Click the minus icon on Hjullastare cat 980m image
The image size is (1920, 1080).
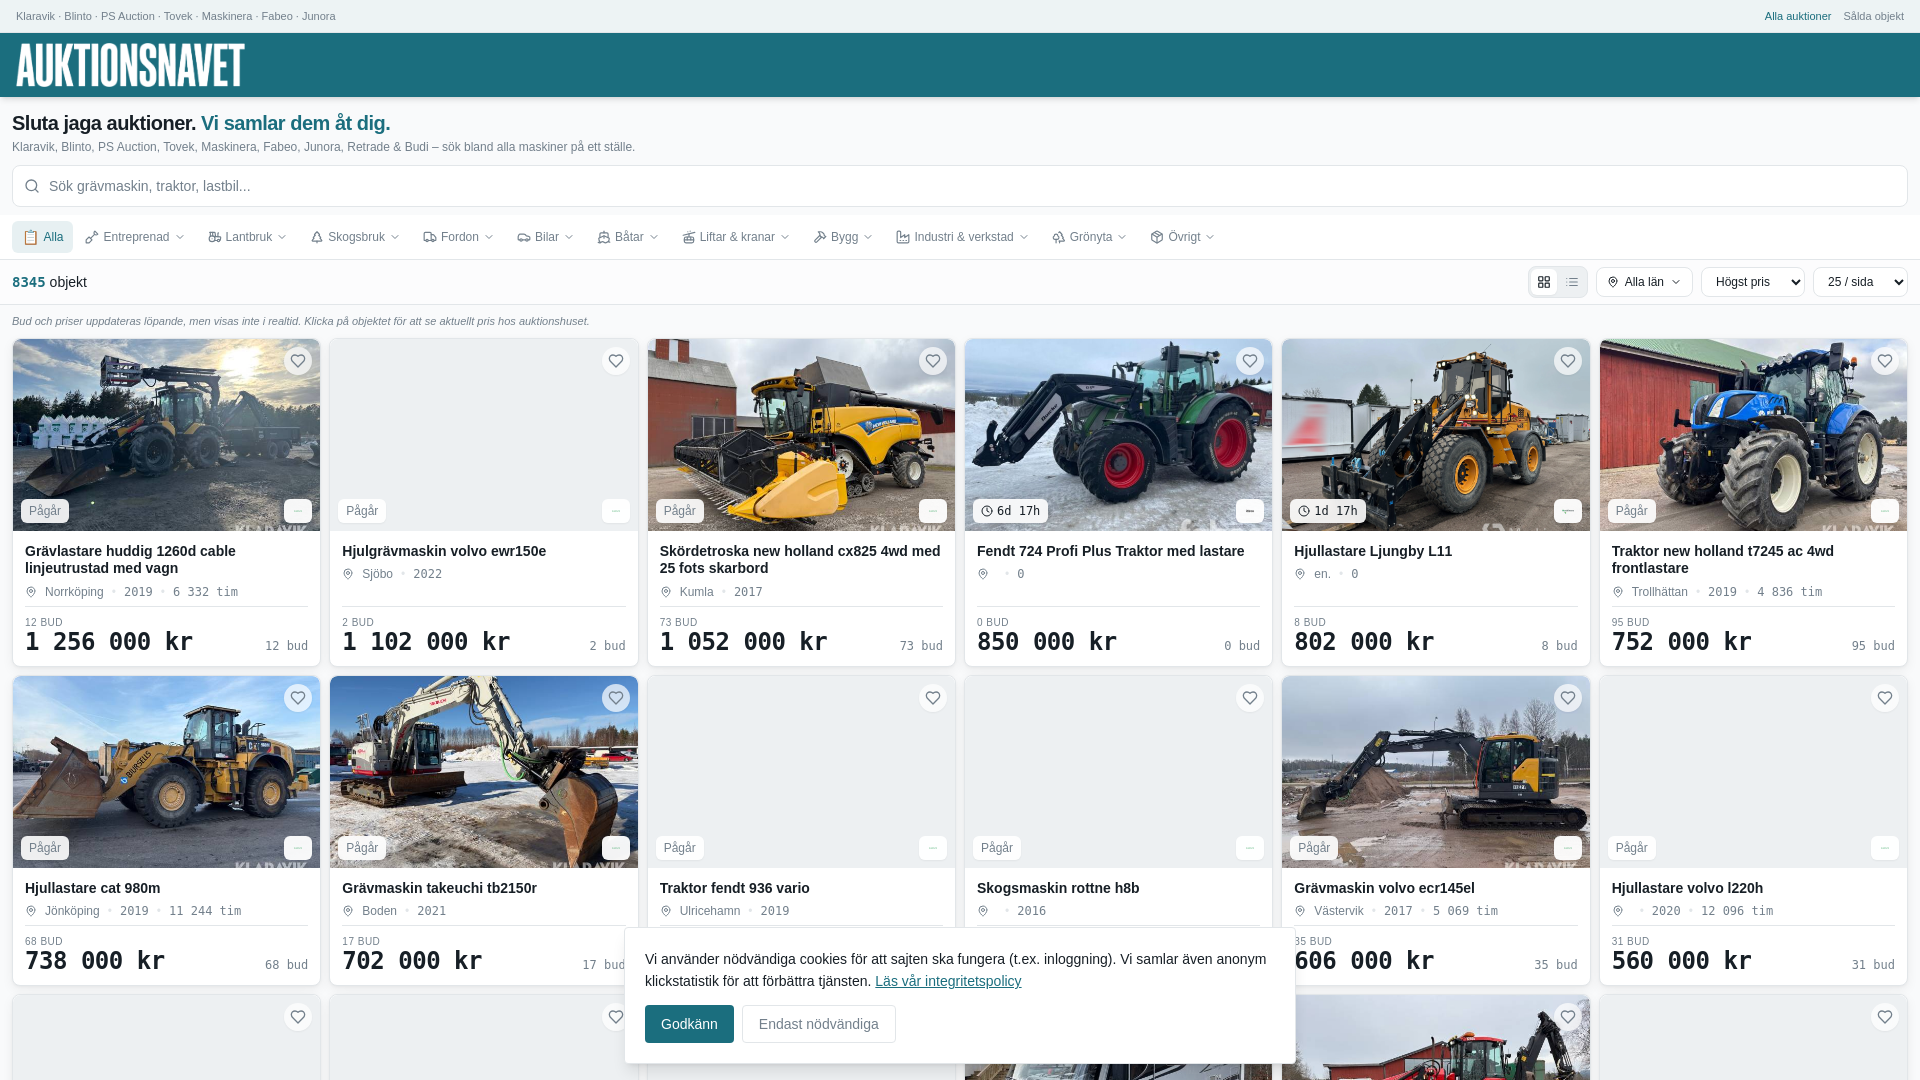[x=298, y=848]
